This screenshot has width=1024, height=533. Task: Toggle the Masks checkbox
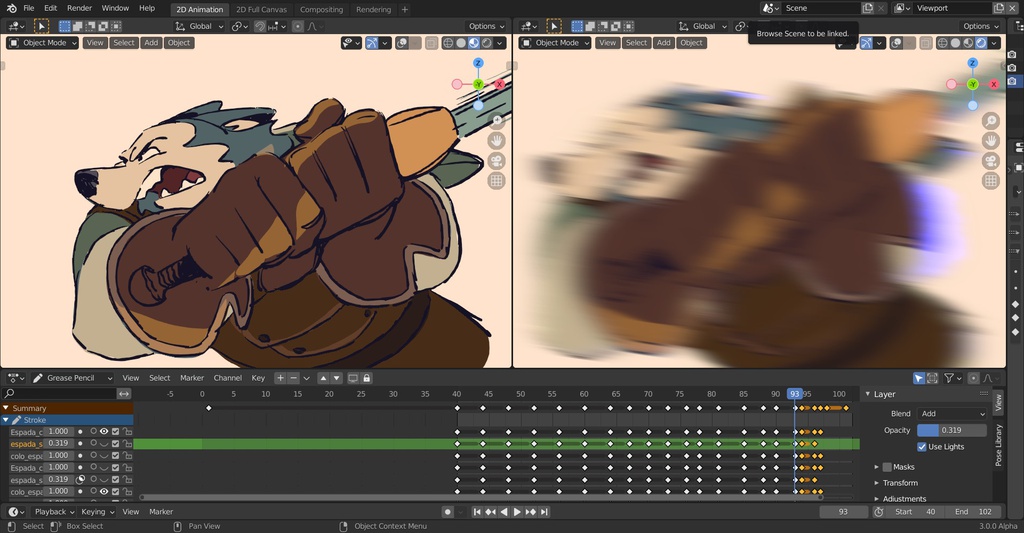click(887, 467)
